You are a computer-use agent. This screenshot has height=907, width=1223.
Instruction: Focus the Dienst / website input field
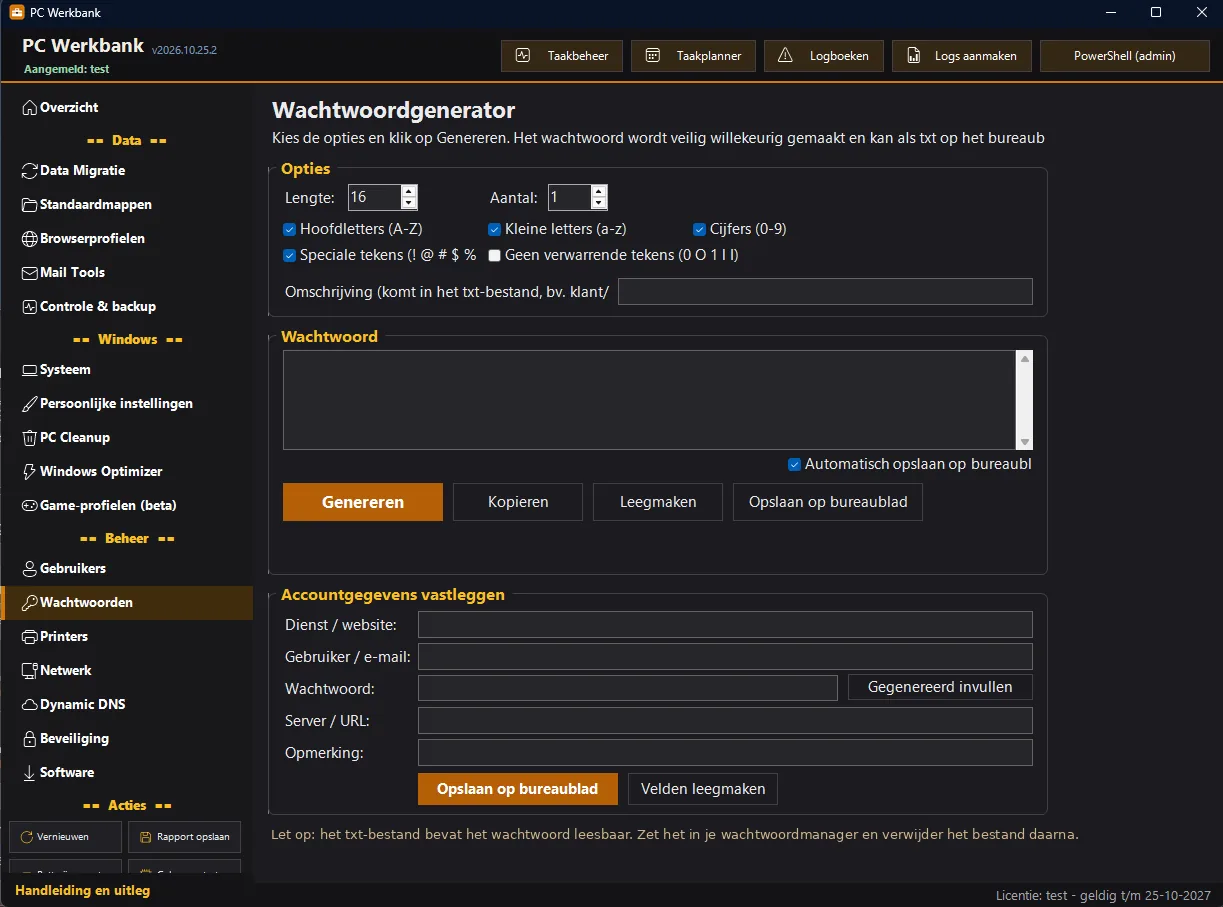[725, 625]
